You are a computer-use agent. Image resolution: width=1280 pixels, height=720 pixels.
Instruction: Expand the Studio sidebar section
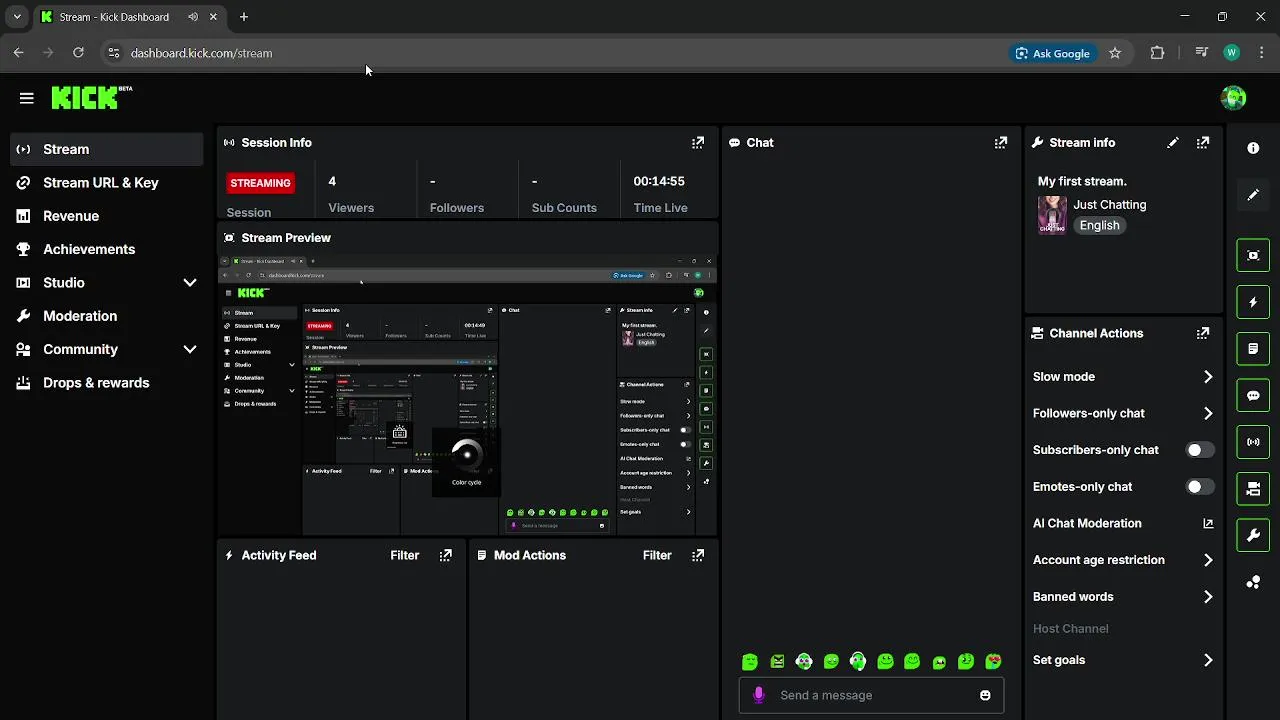click(190, 283)
